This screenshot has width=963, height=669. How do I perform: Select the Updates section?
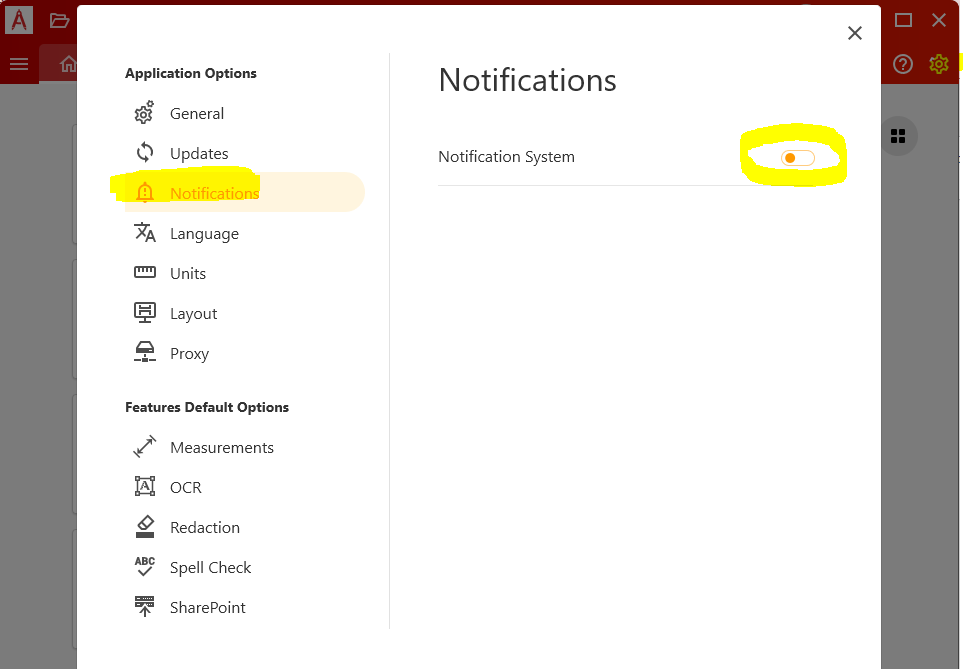(198, 154)
